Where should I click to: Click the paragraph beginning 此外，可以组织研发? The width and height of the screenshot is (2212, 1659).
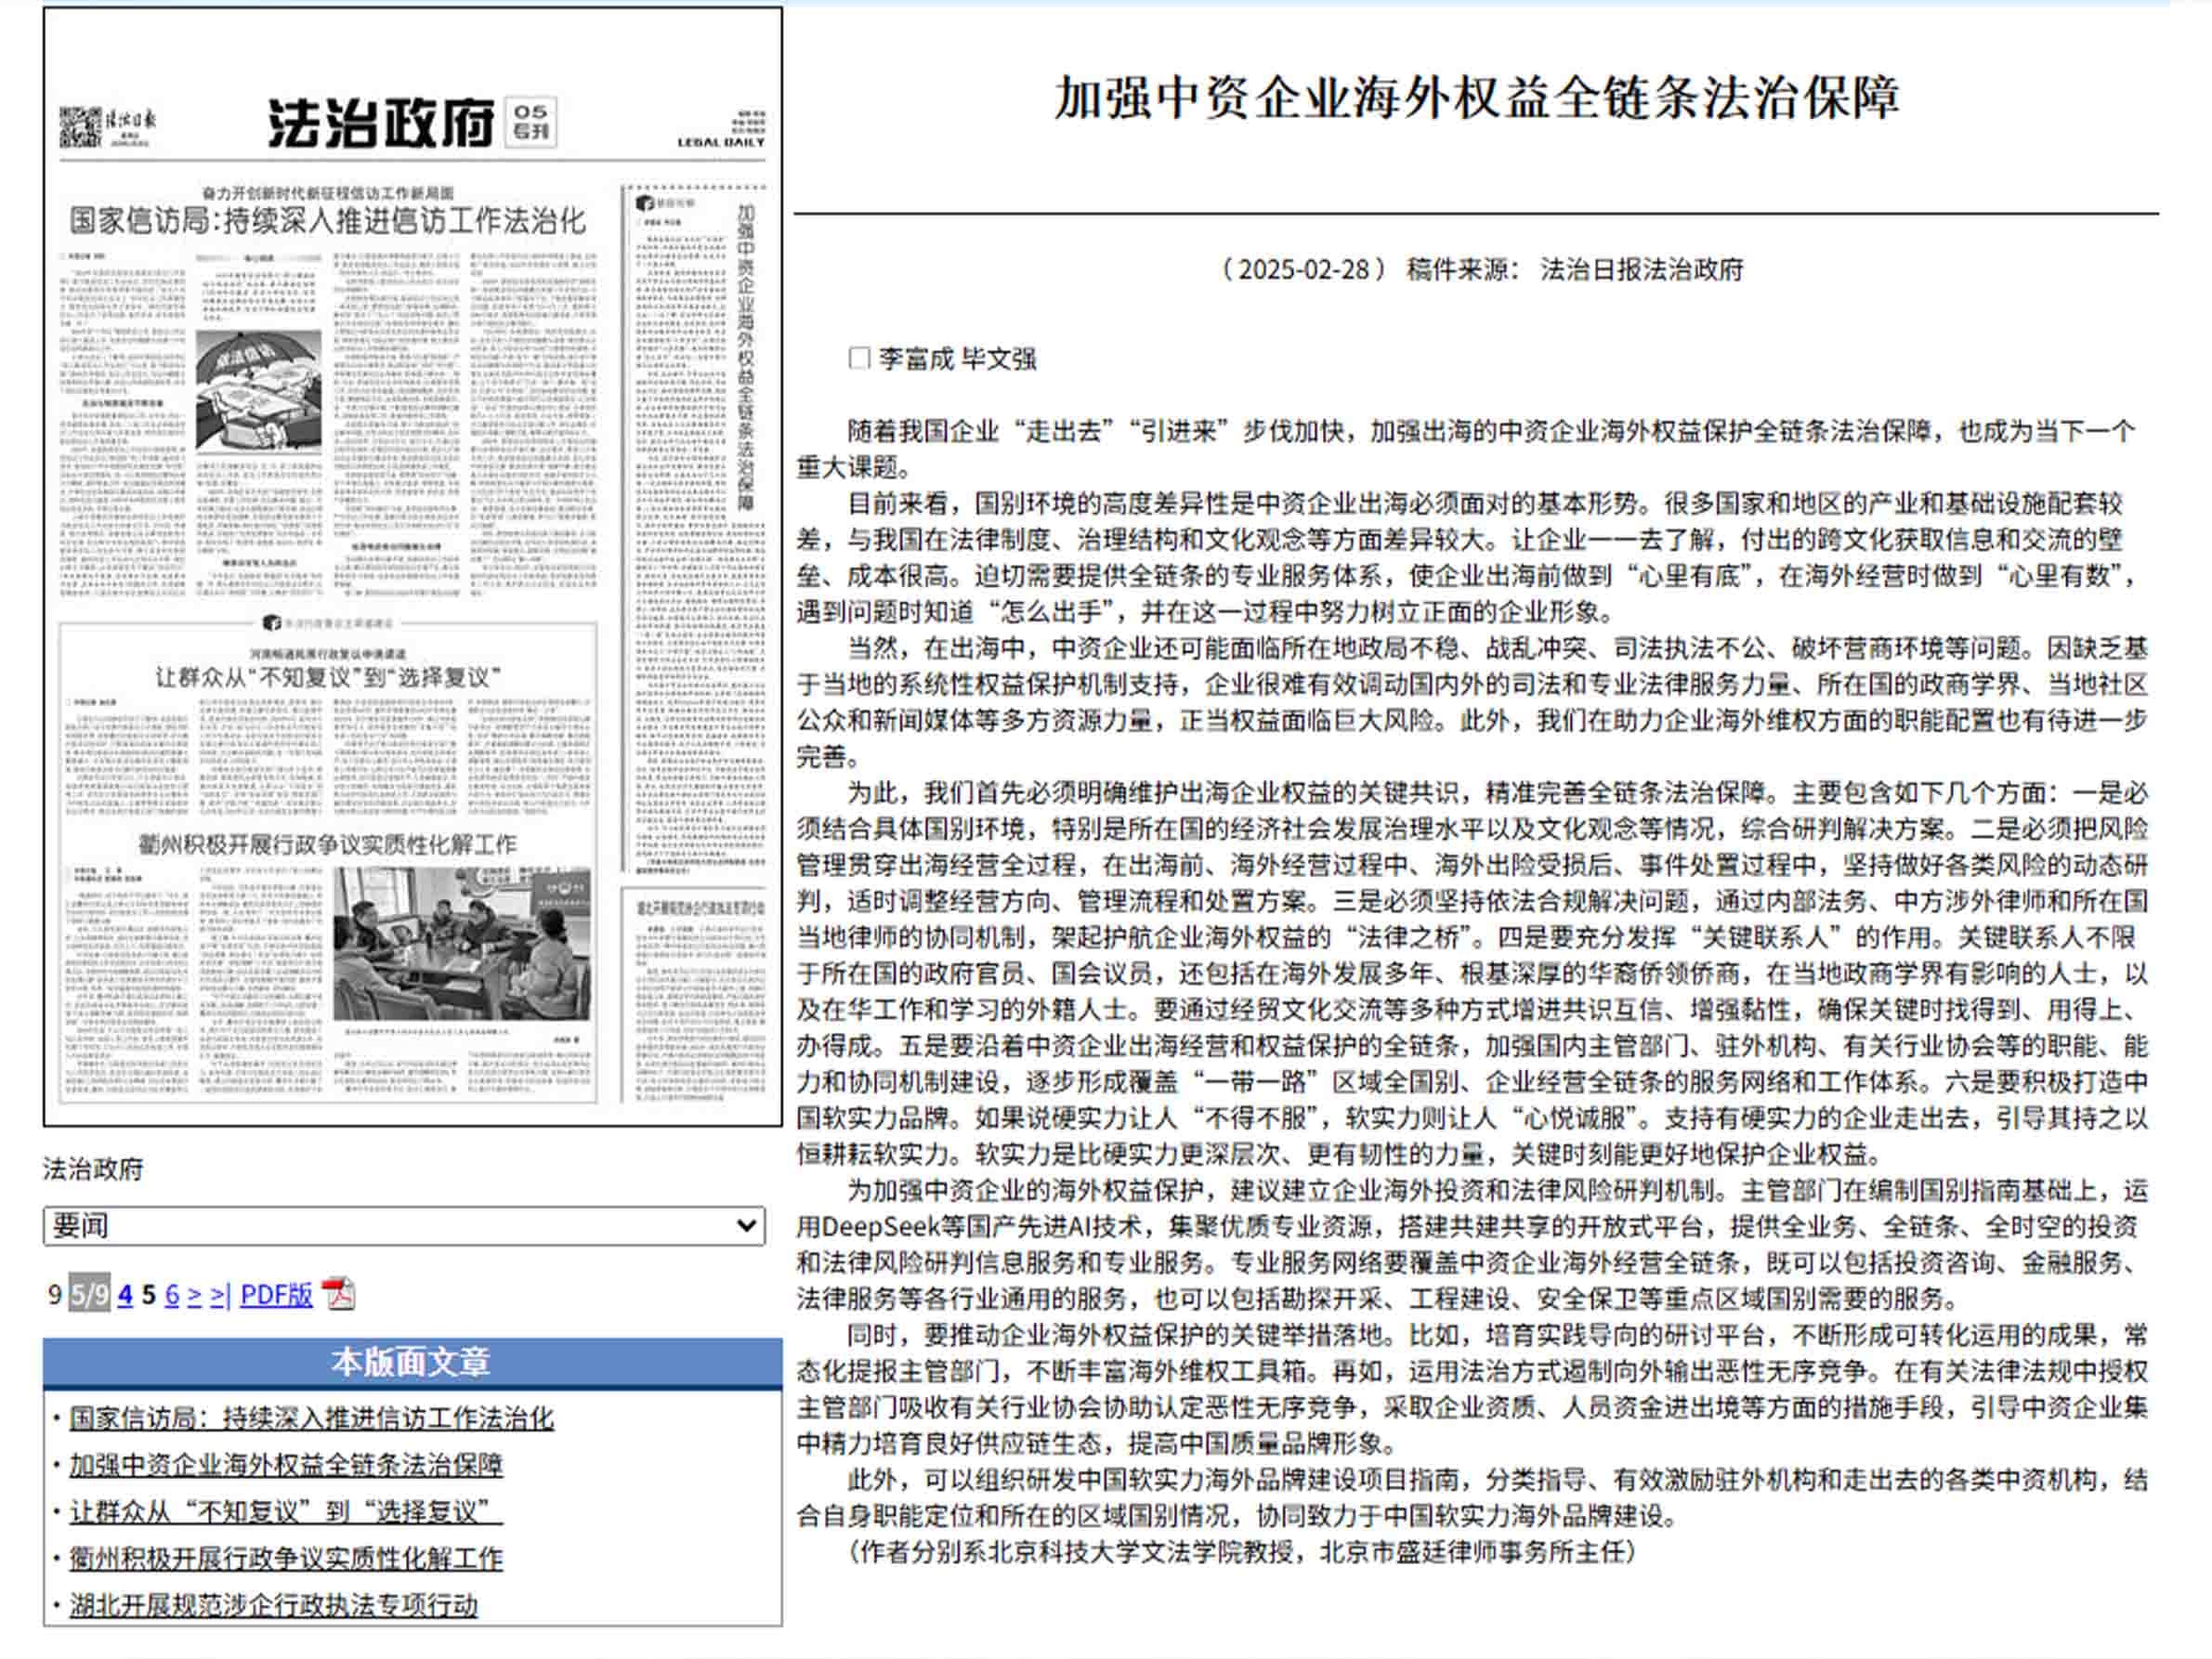(x=1472, y=1497)
